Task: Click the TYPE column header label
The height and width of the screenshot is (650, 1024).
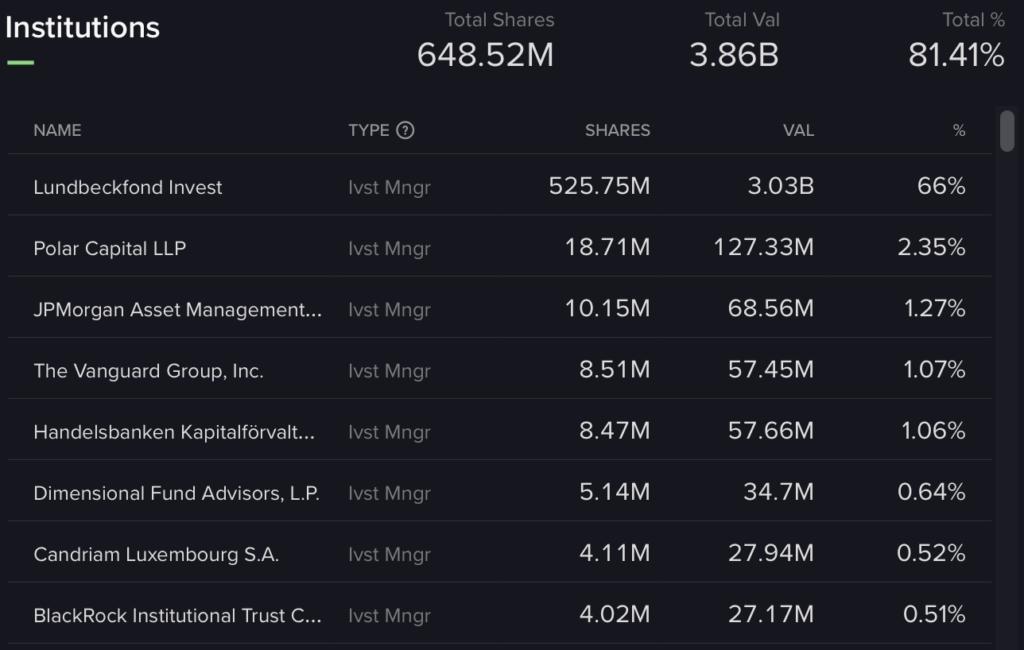Action: pyautogui.click(x=368, y=130)
